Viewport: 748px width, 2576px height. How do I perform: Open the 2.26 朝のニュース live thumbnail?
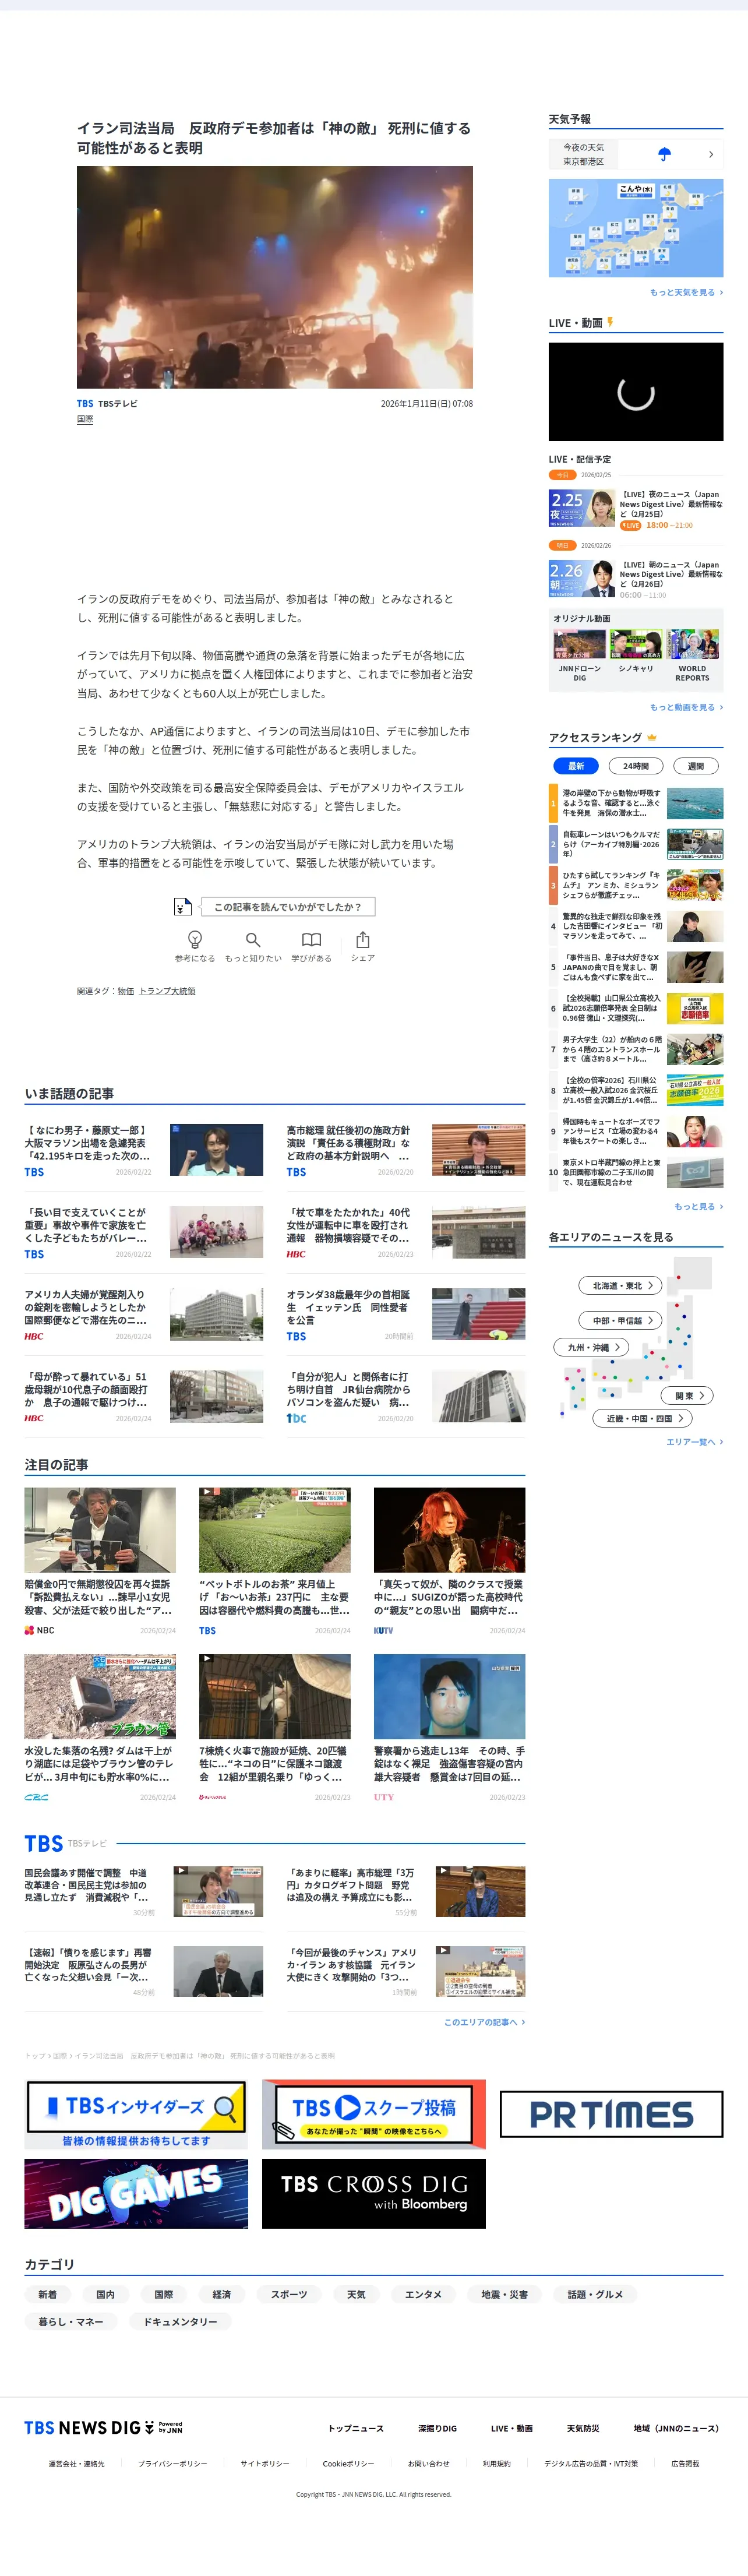pos(582,579)
